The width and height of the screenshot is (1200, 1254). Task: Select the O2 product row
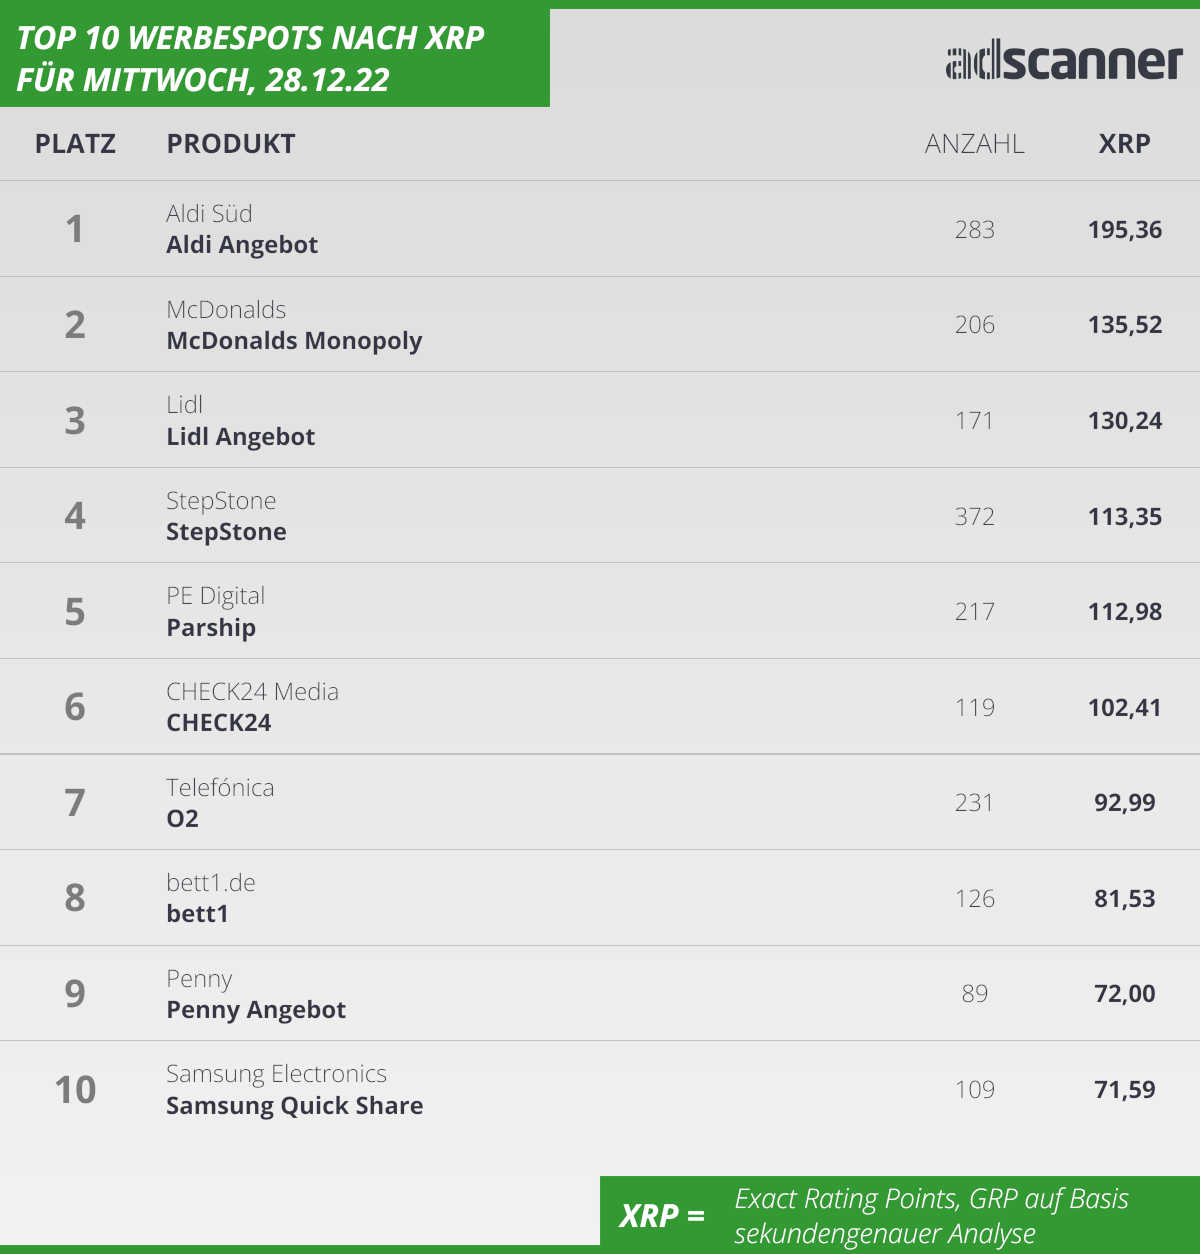coord(600,803)
